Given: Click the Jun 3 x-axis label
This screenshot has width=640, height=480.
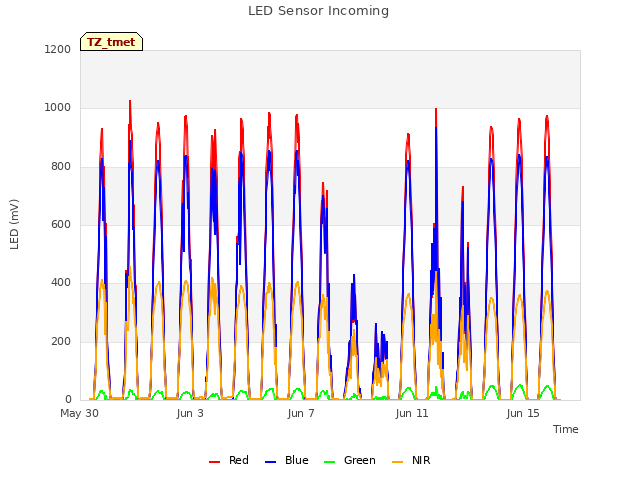Looking at the screenshot, I should tap(190, 413).
